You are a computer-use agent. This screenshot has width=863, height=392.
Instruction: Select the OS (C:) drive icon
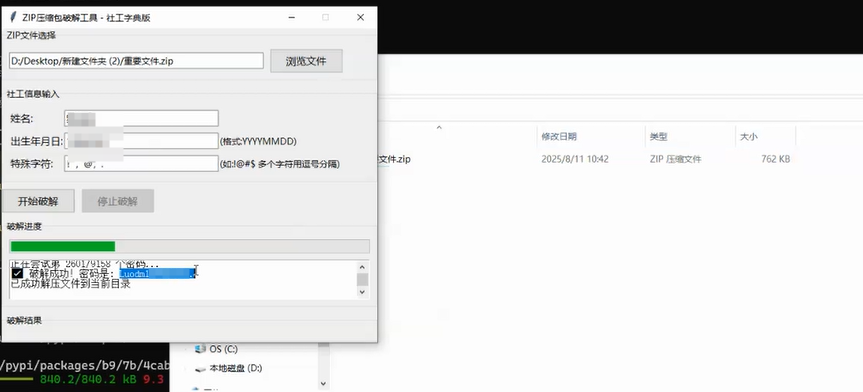[200, 349]
